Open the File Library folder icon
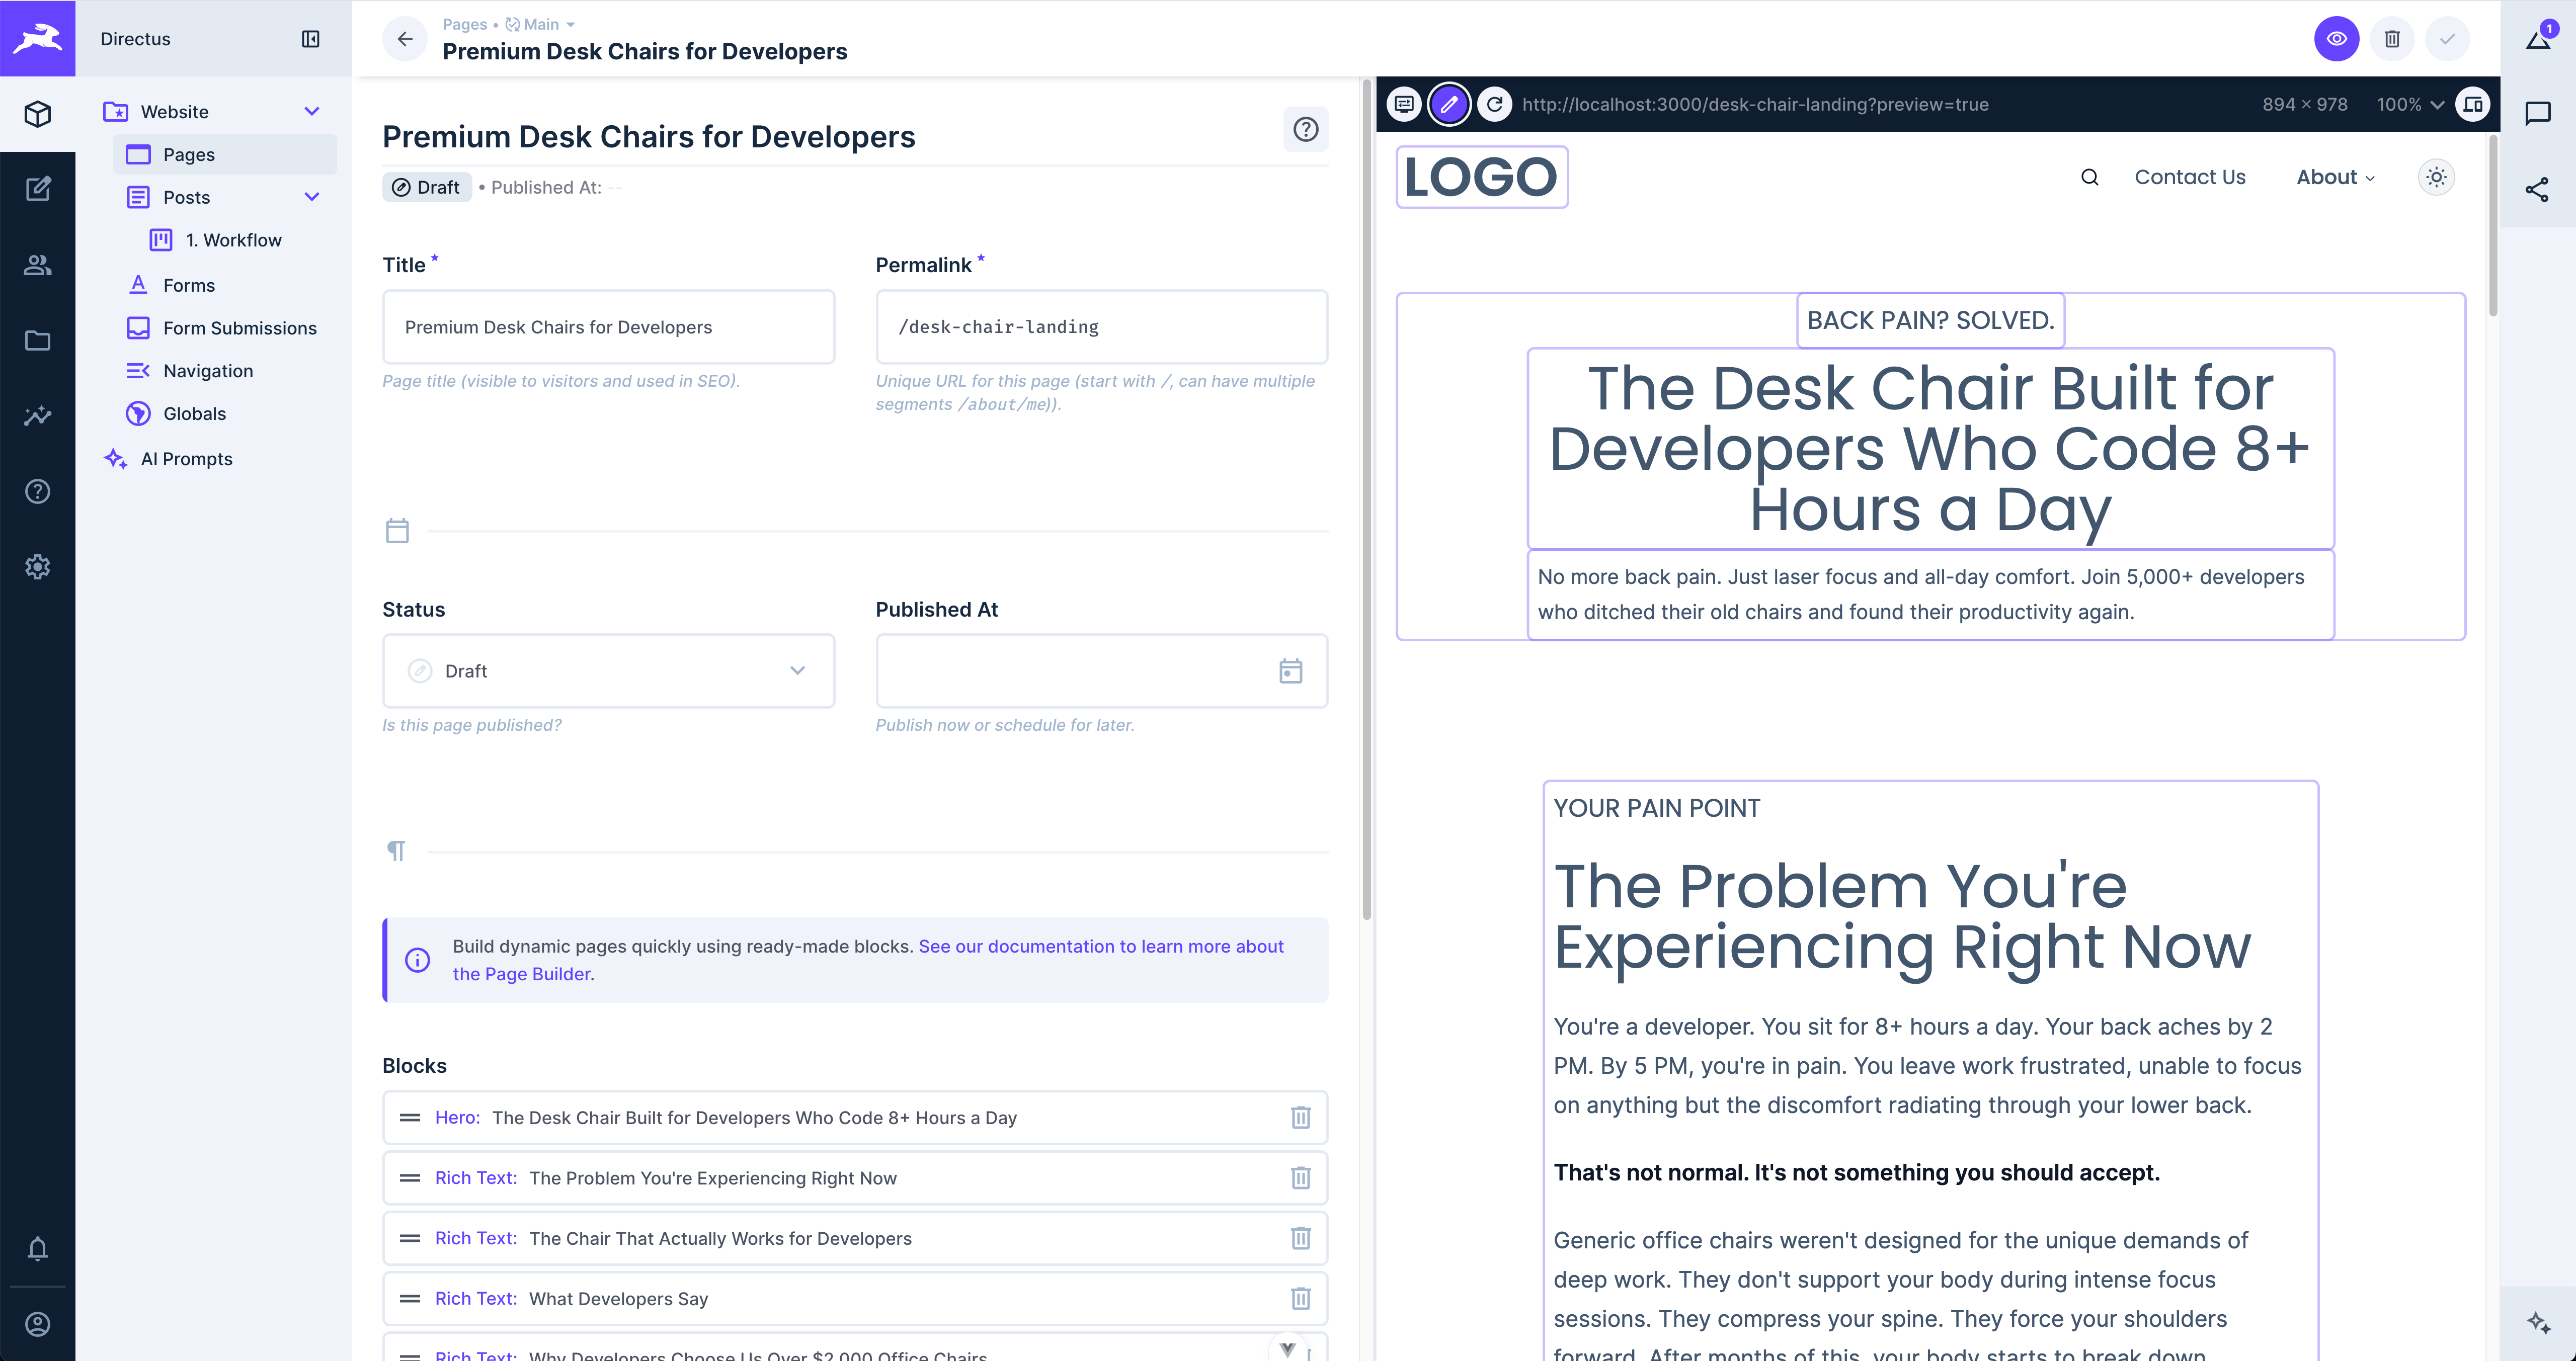The width and height of the screenshot is (2576, 1361). (x=37, y=341)
